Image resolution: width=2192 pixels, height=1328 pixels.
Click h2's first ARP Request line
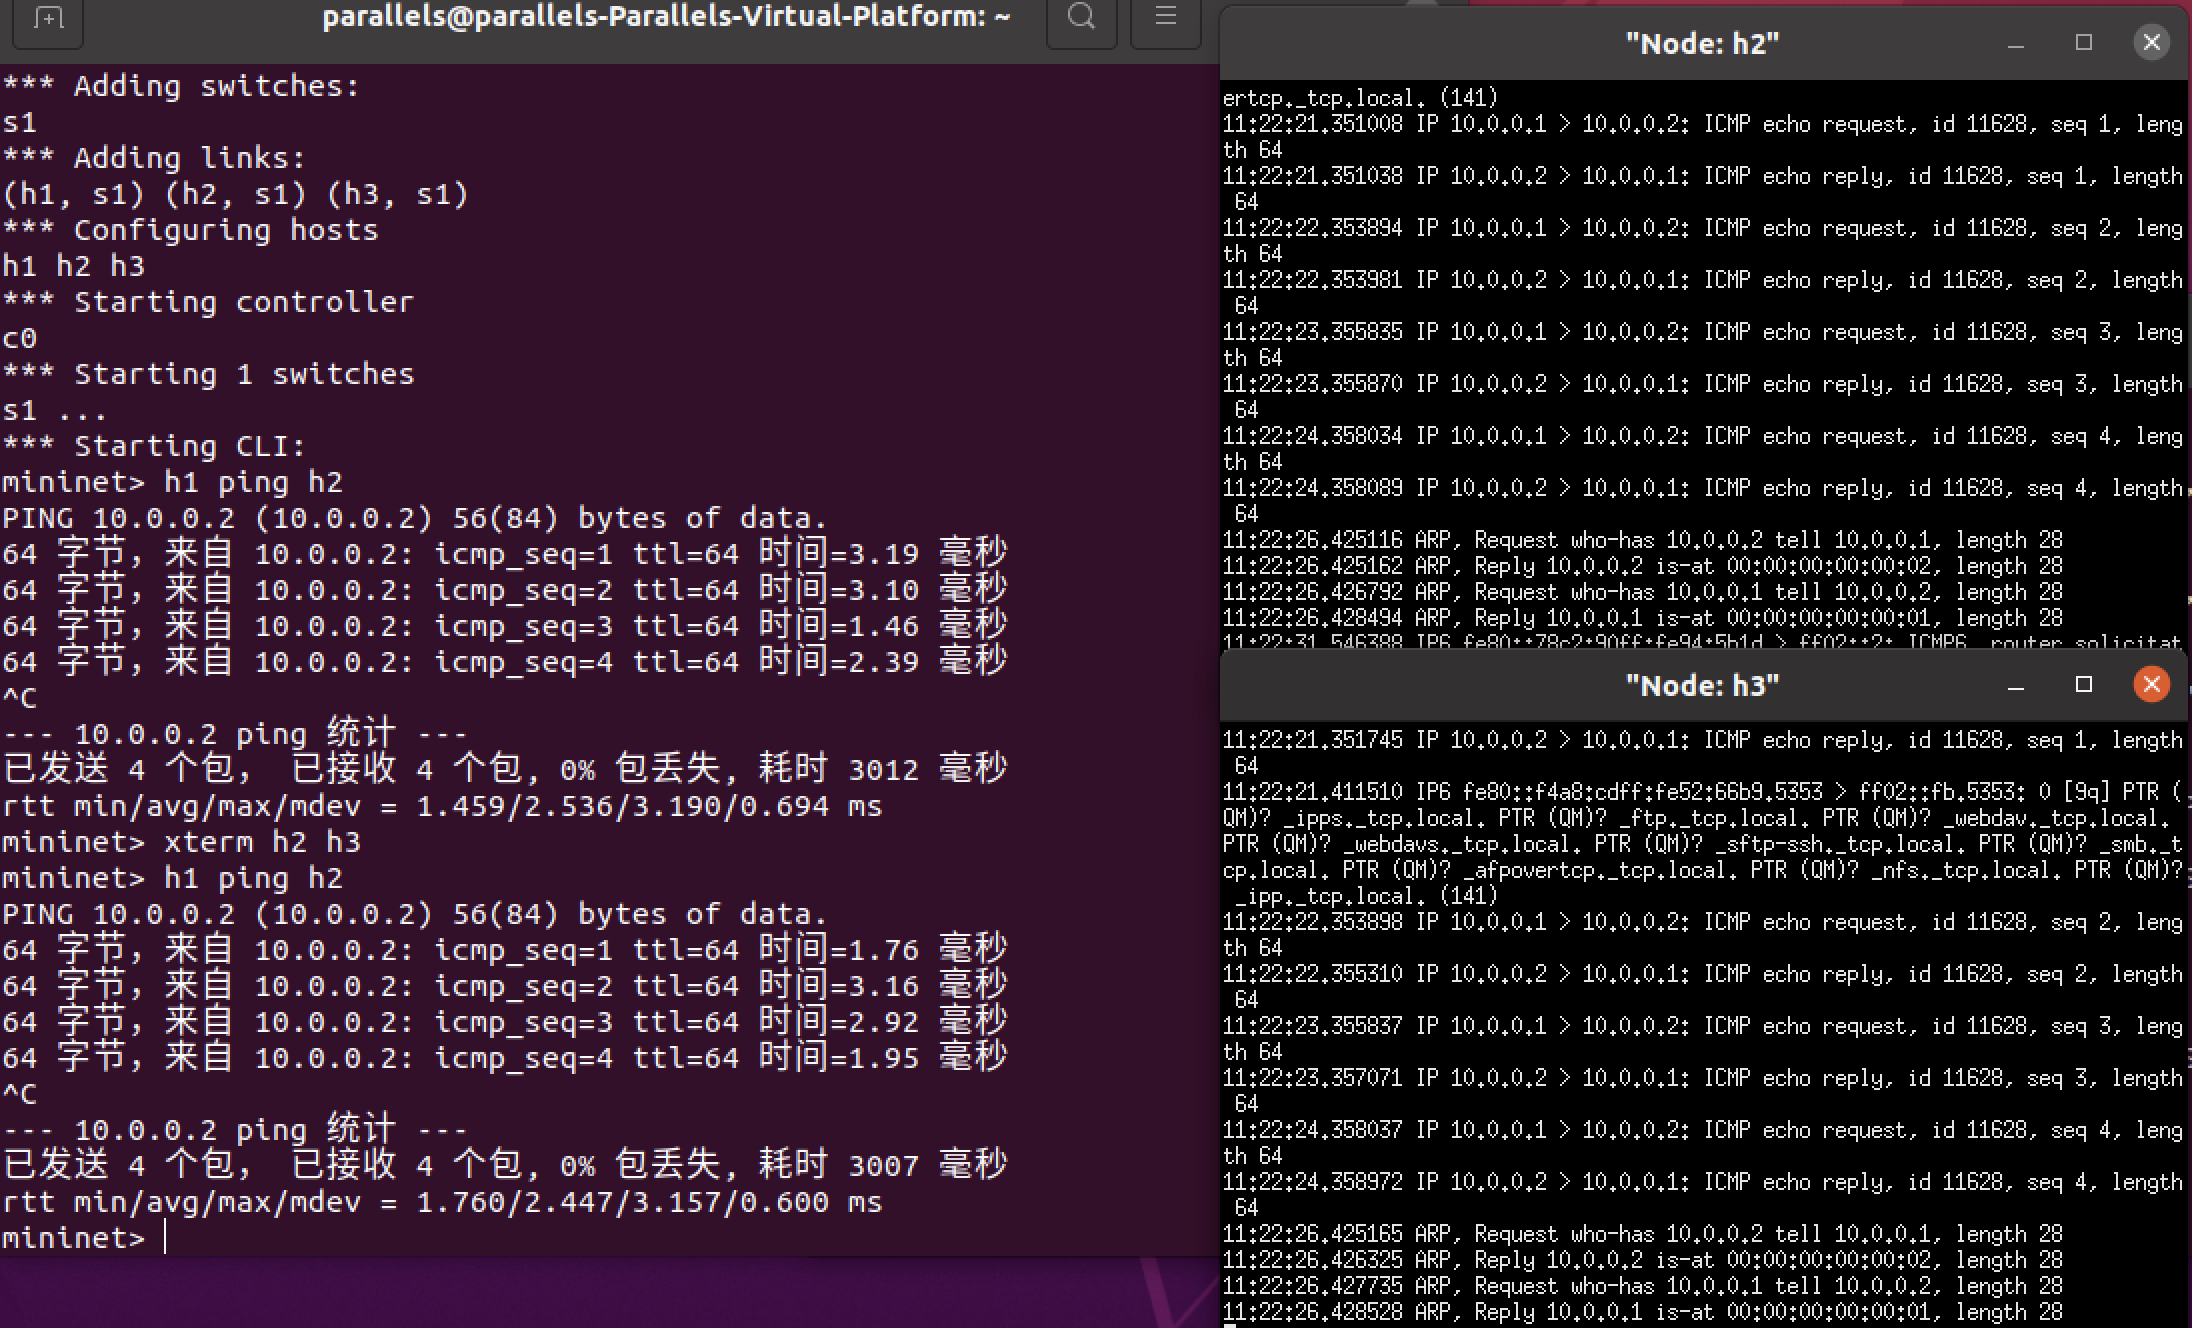(1642, 540)
